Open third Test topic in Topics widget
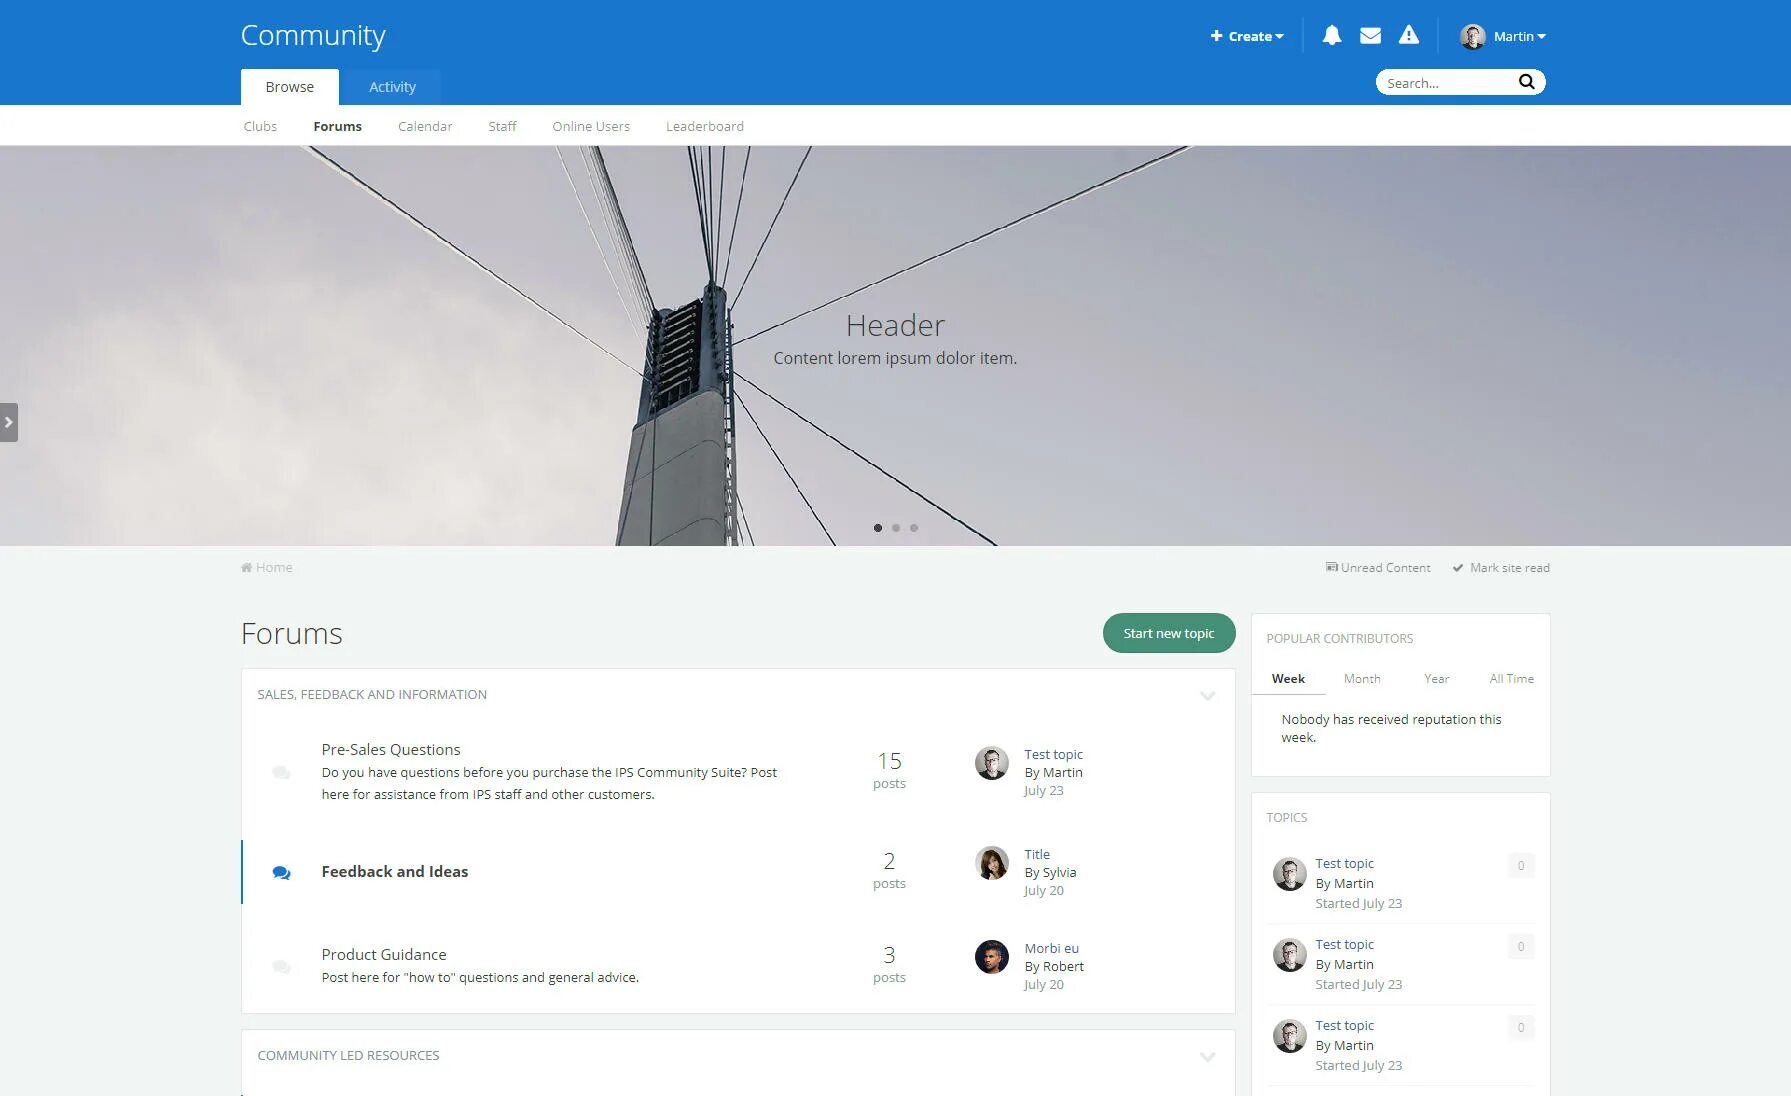Image resolution: width=1791 pixels, height=1096 pixels. [1344, 1025]
